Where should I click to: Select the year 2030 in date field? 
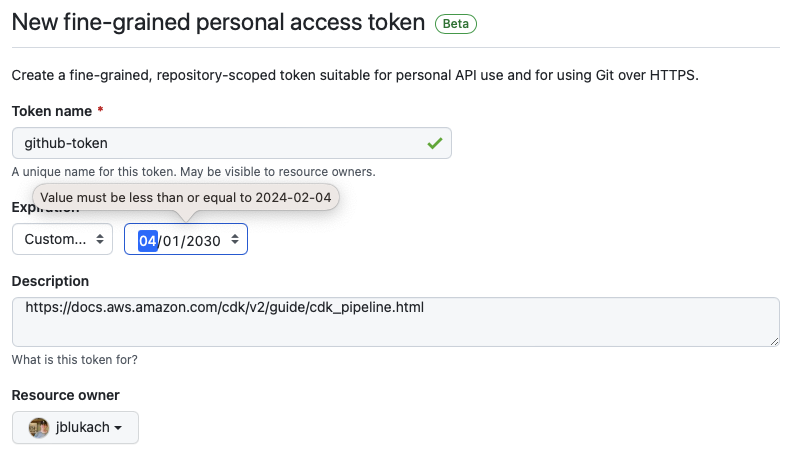click(x=202, y=240)
